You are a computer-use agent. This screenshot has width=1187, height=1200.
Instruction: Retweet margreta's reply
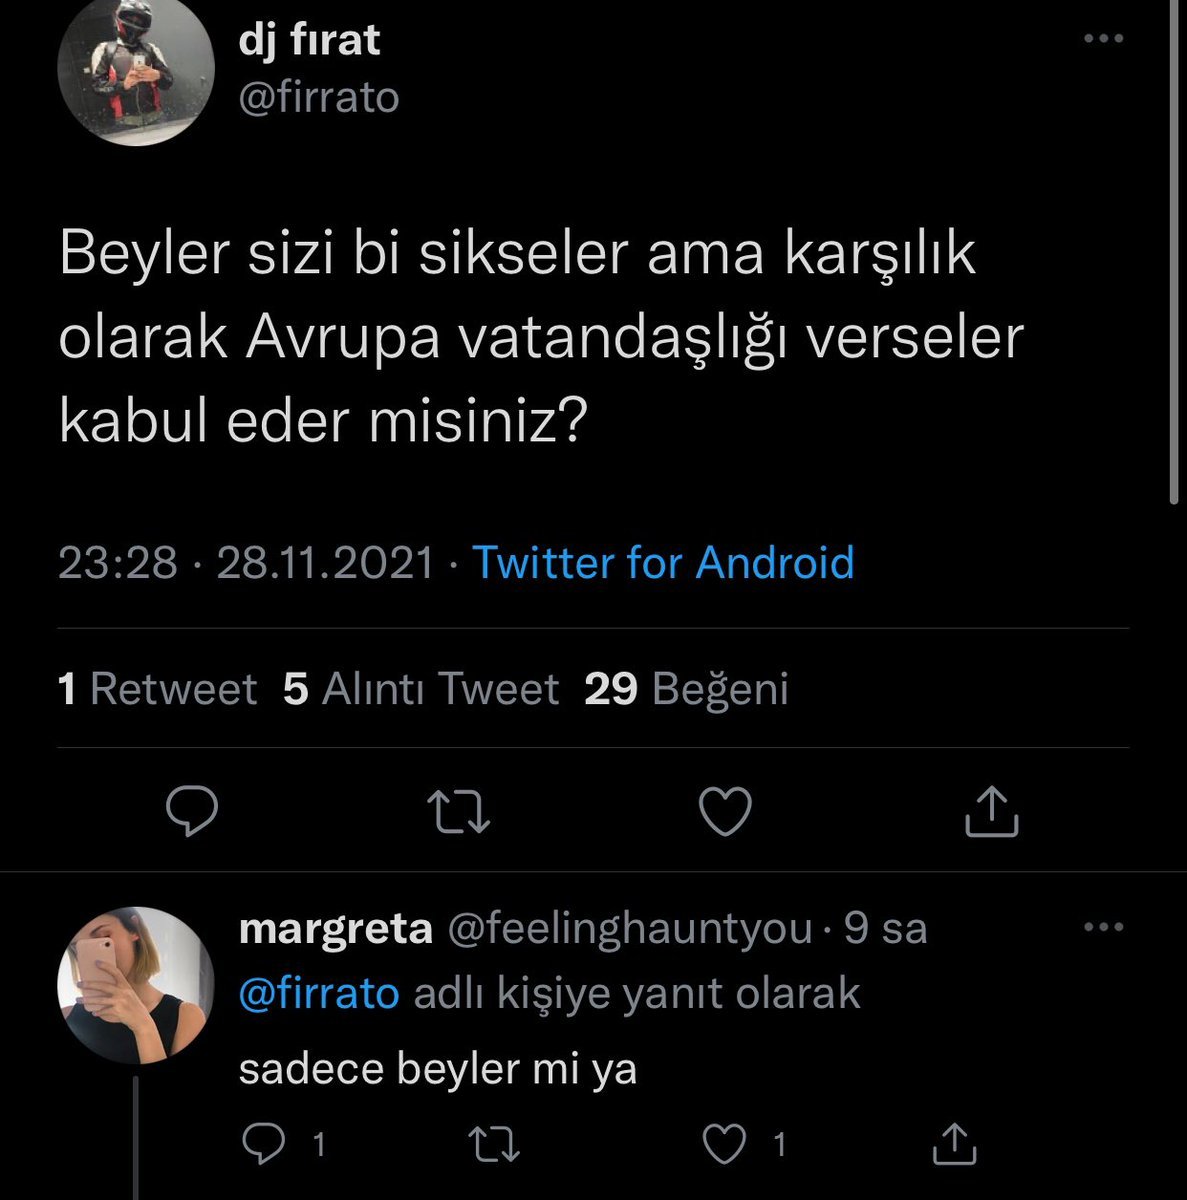[x=494, y=1143]
